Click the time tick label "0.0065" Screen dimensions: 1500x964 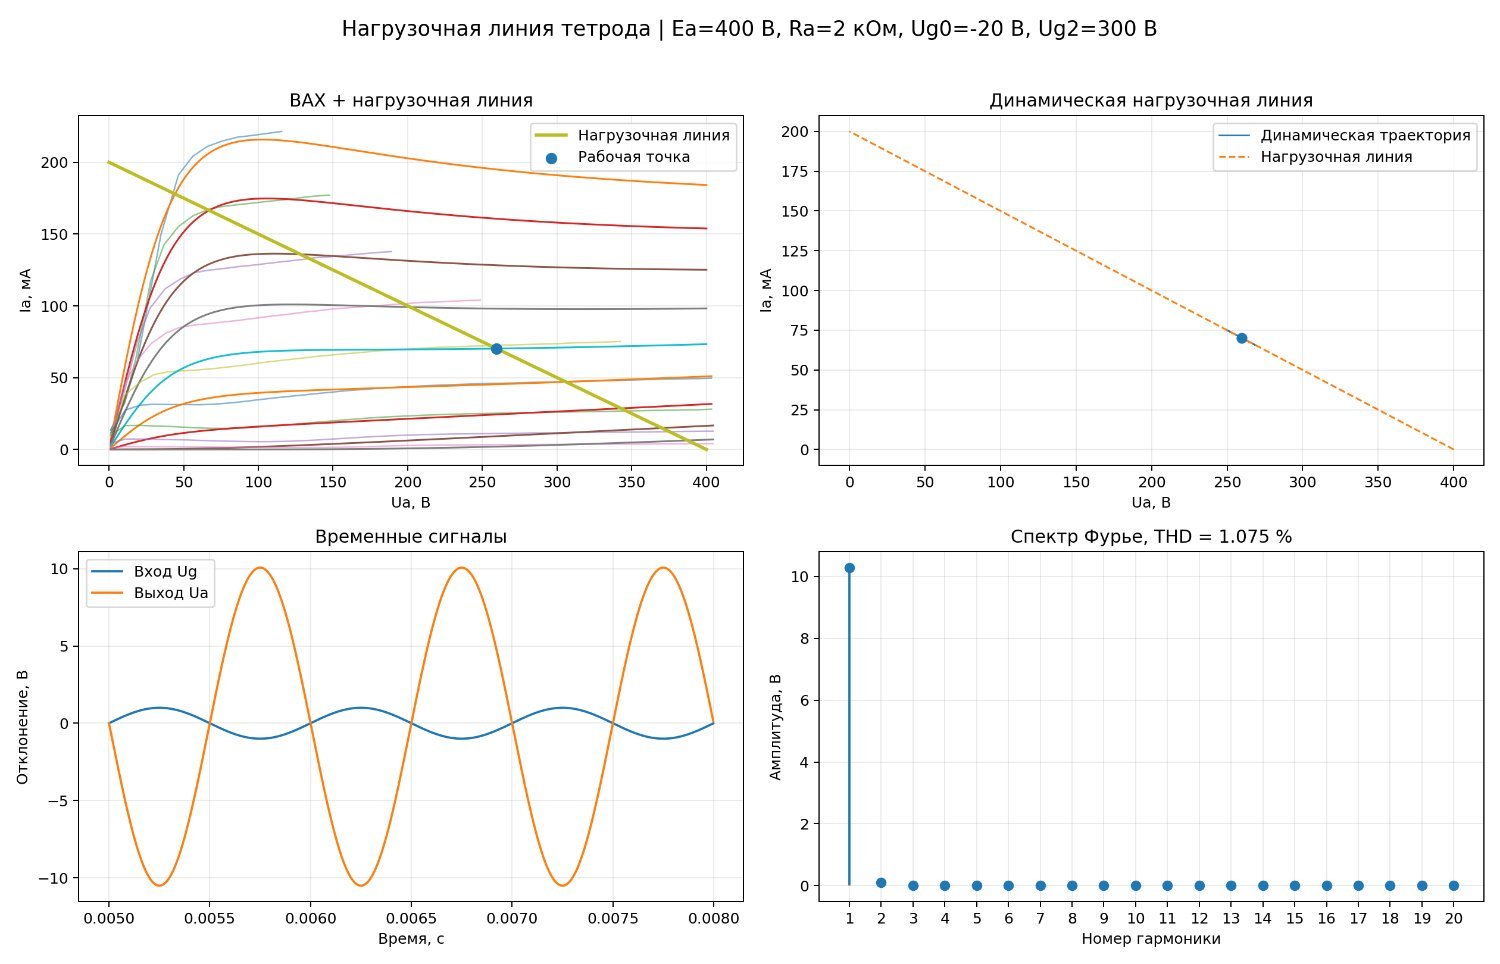click(411, 918)
